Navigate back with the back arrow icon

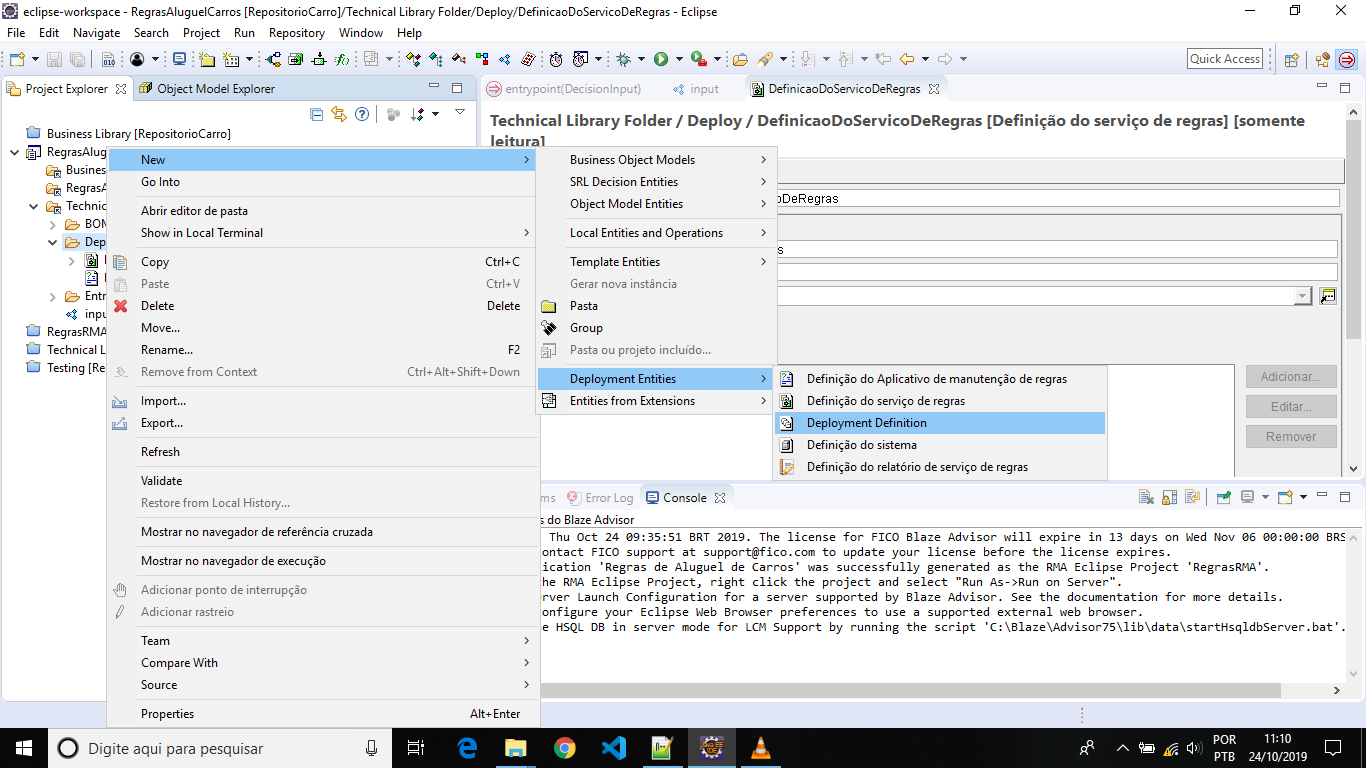(x=905, y=58)
